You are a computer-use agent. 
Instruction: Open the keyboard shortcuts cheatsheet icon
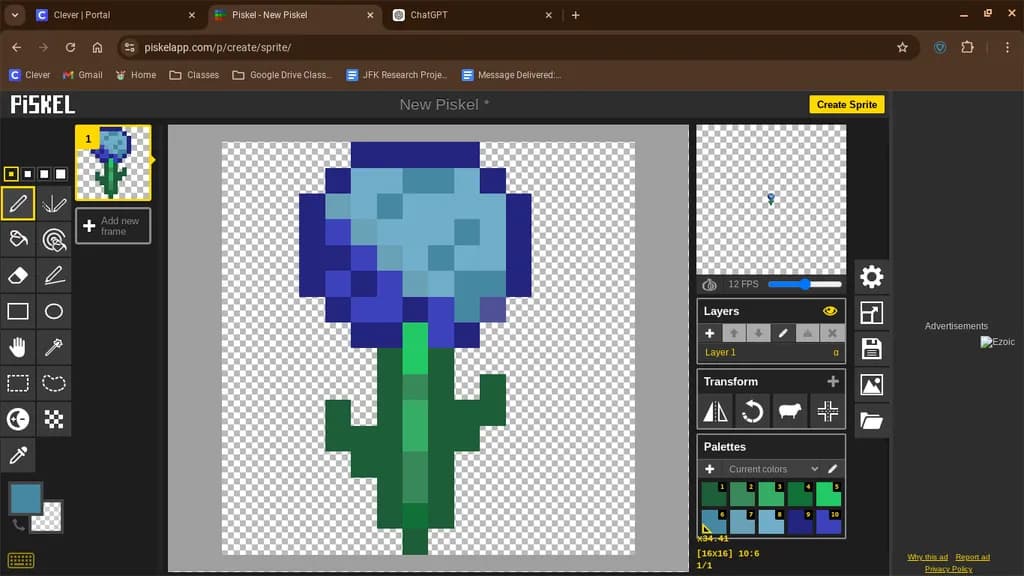pyautogui.click(x=21, y=560)
